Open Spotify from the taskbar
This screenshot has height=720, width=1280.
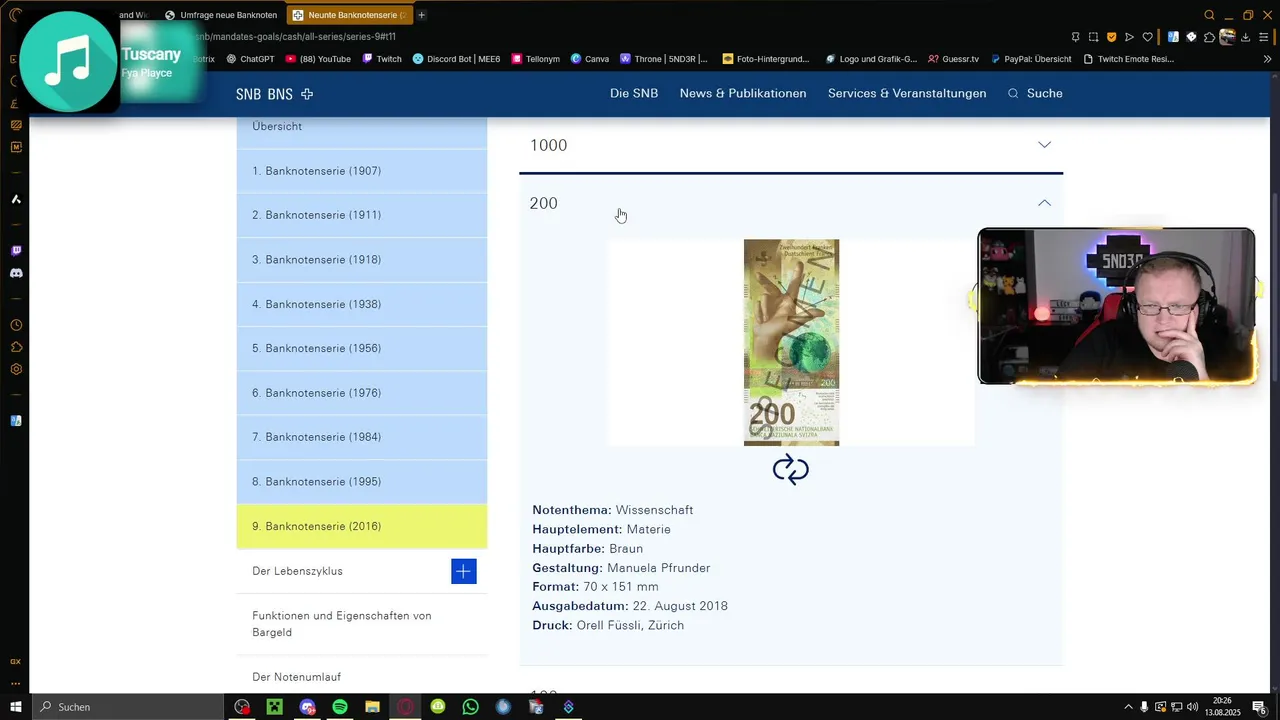[x=339, y=707]
